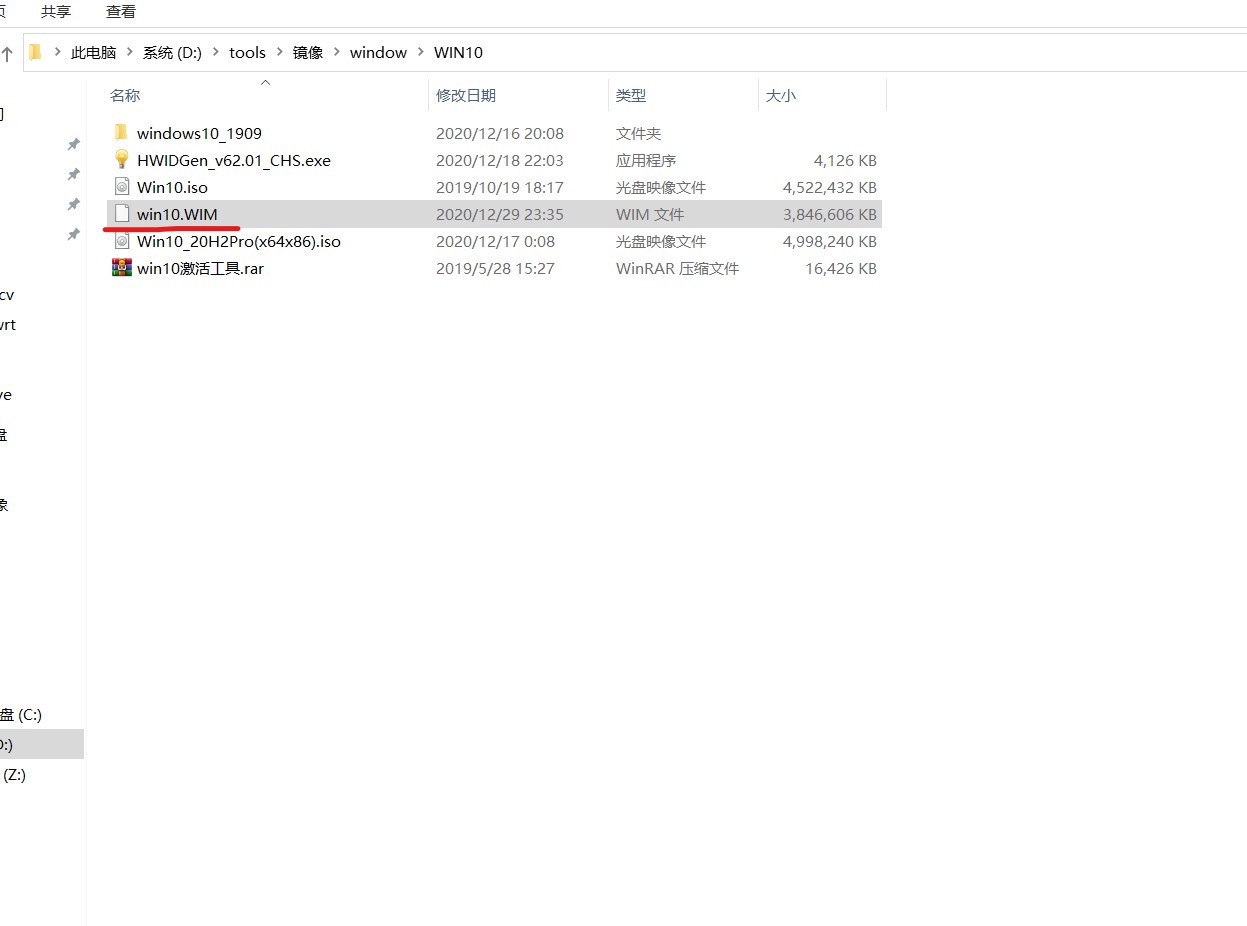
Task: Expand the chevron after 系统 (D:) breadcrumb
Action: point(215,53)
